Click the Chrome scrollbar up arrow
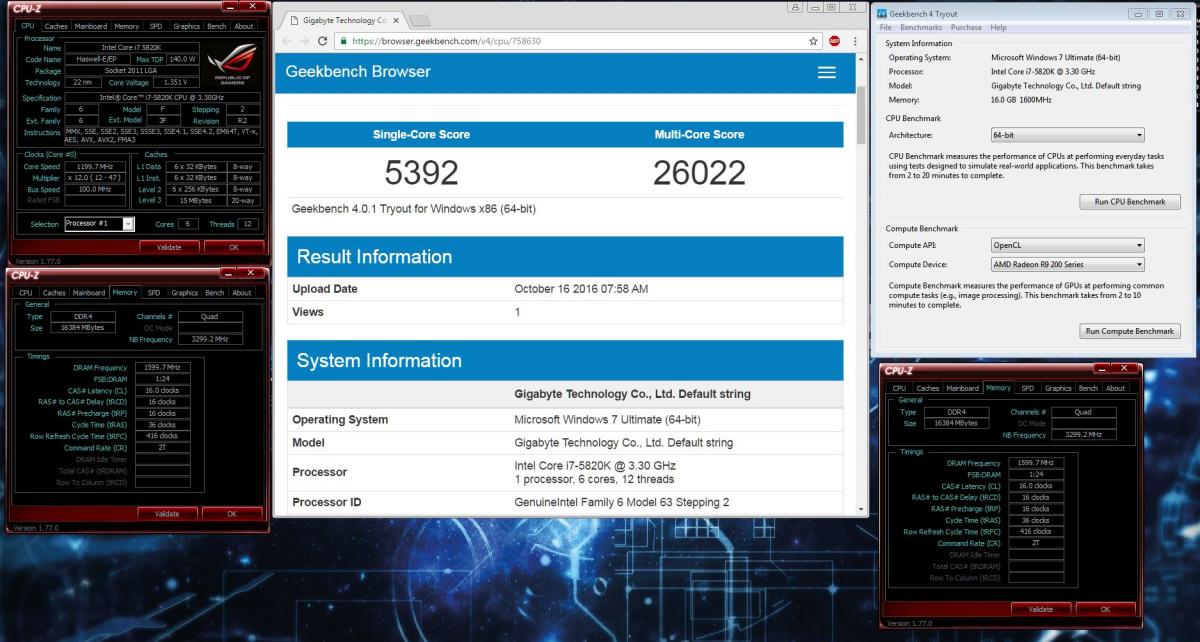1200x642 pixels. tap(862, 61)
